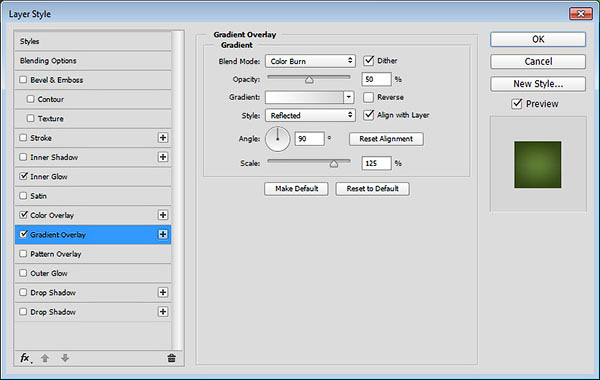Delete effect with the trash icon
This screenshot has height=380, width=600.
[x=171, y=358]
